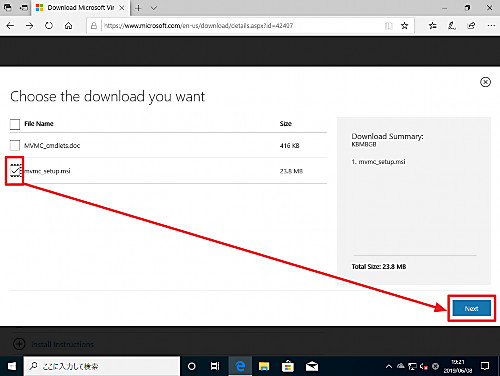Click the Total Size: 23.8 MB text
Viewport: 500px width, 376px height.
click(x=379, y=266)
